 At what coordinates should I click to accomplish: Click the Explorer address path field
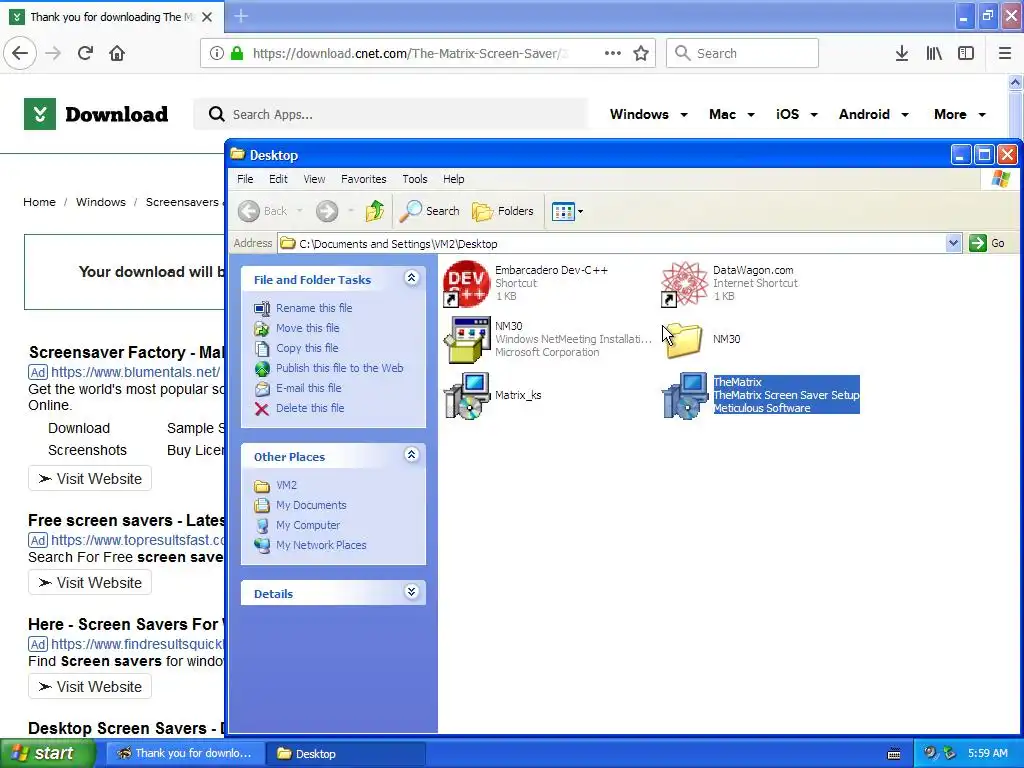pyautogui.click(x=611, y=244)
